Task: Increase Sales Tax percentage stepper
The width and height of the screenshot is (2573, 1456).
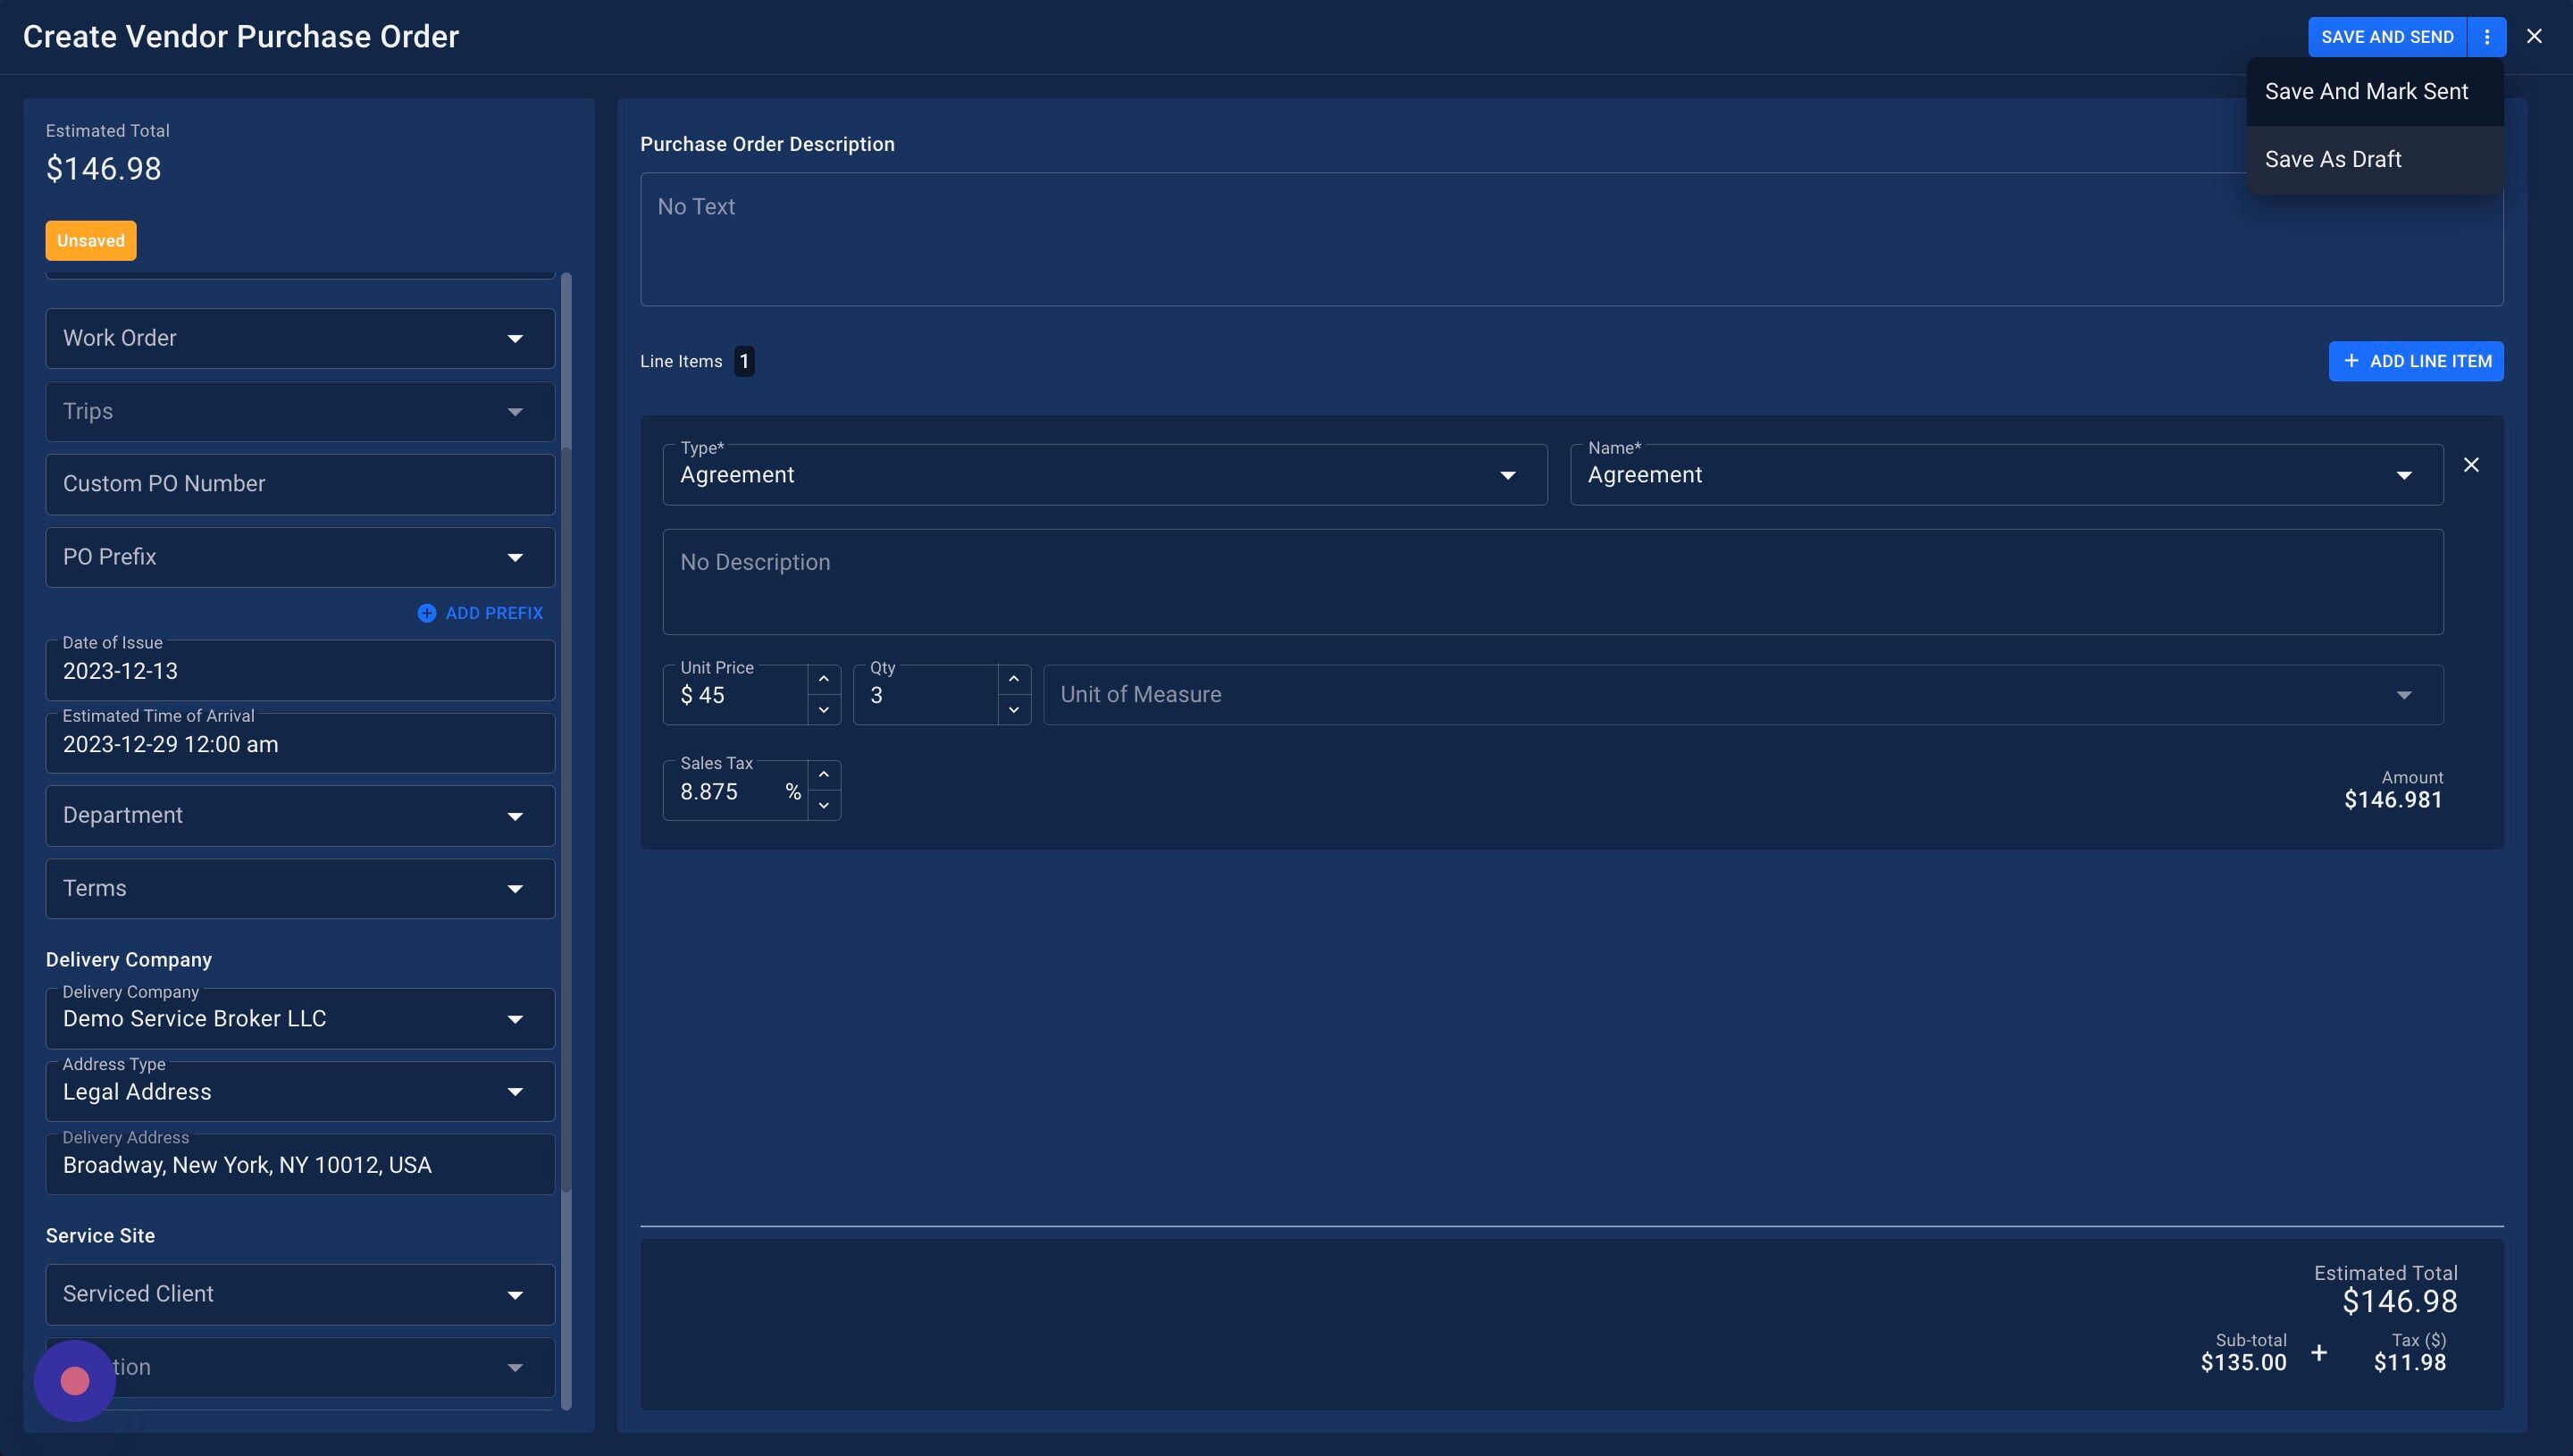Action: [x=823, y=775]
